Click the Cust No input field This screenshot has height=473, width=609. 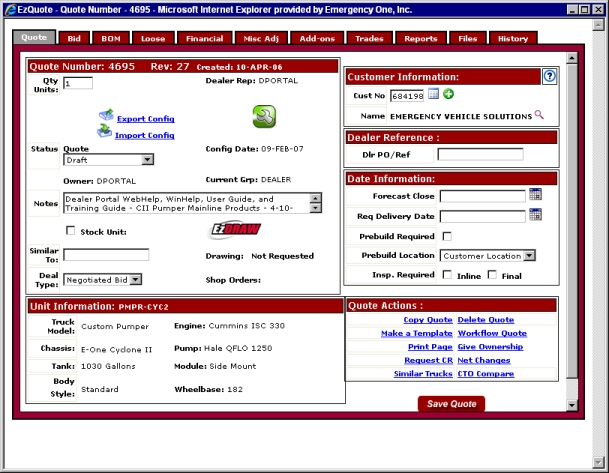(407, 96)
